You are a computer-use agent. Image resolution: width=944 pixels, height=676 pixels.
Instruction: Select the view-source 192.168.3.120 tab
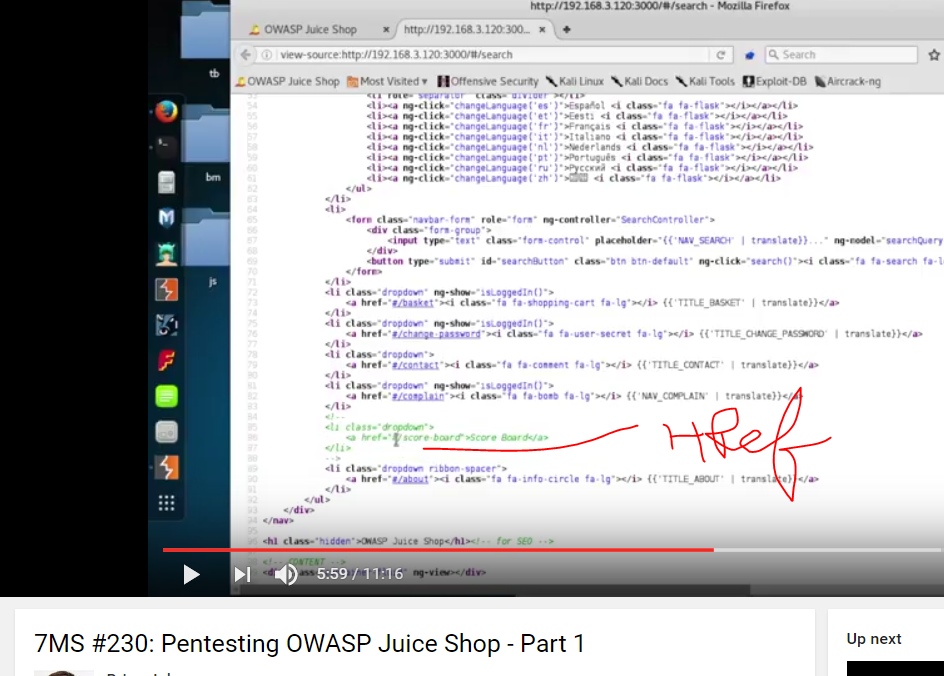point(467,29)
